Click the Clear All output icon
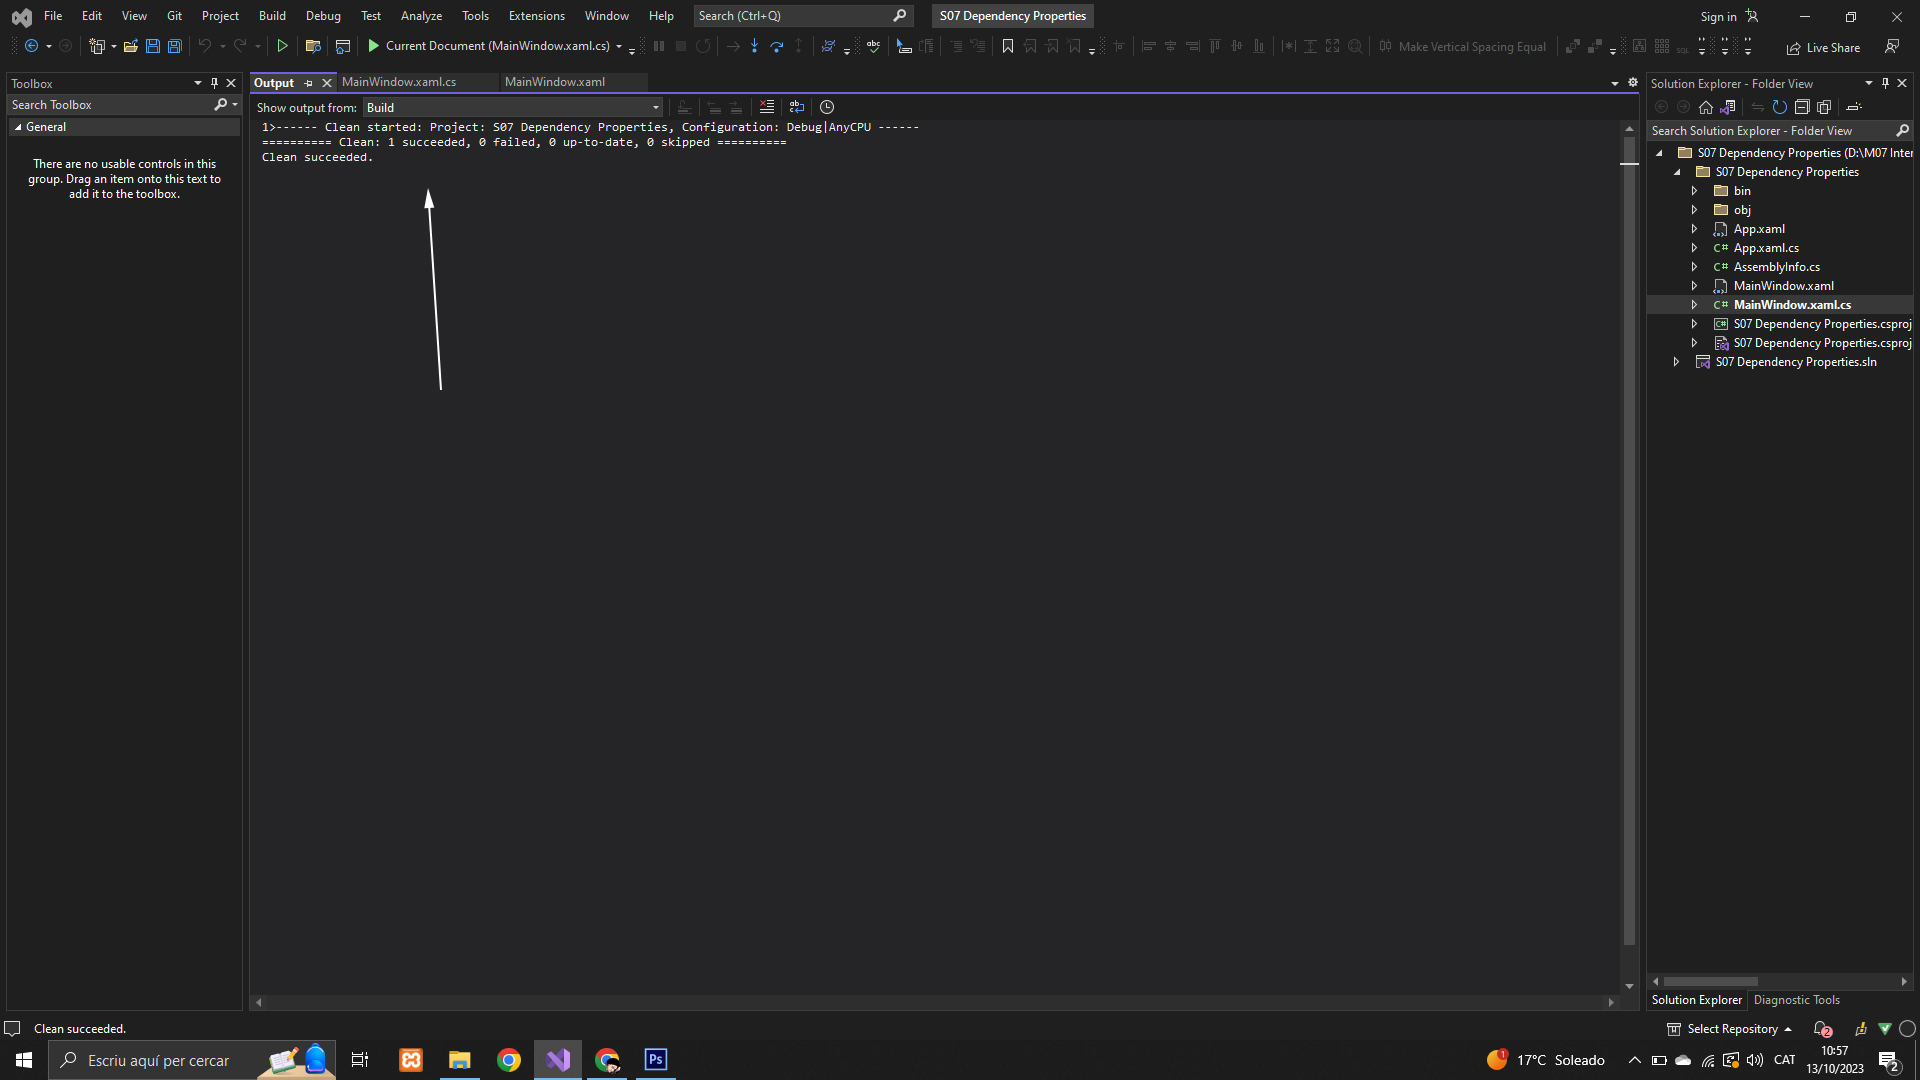 click(767, 107)
